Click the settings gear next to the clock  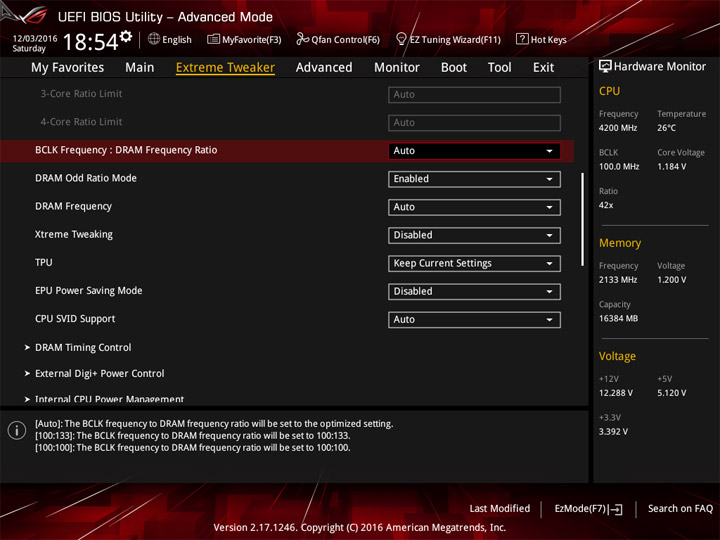pyautogui.click(x=126, y=37)
